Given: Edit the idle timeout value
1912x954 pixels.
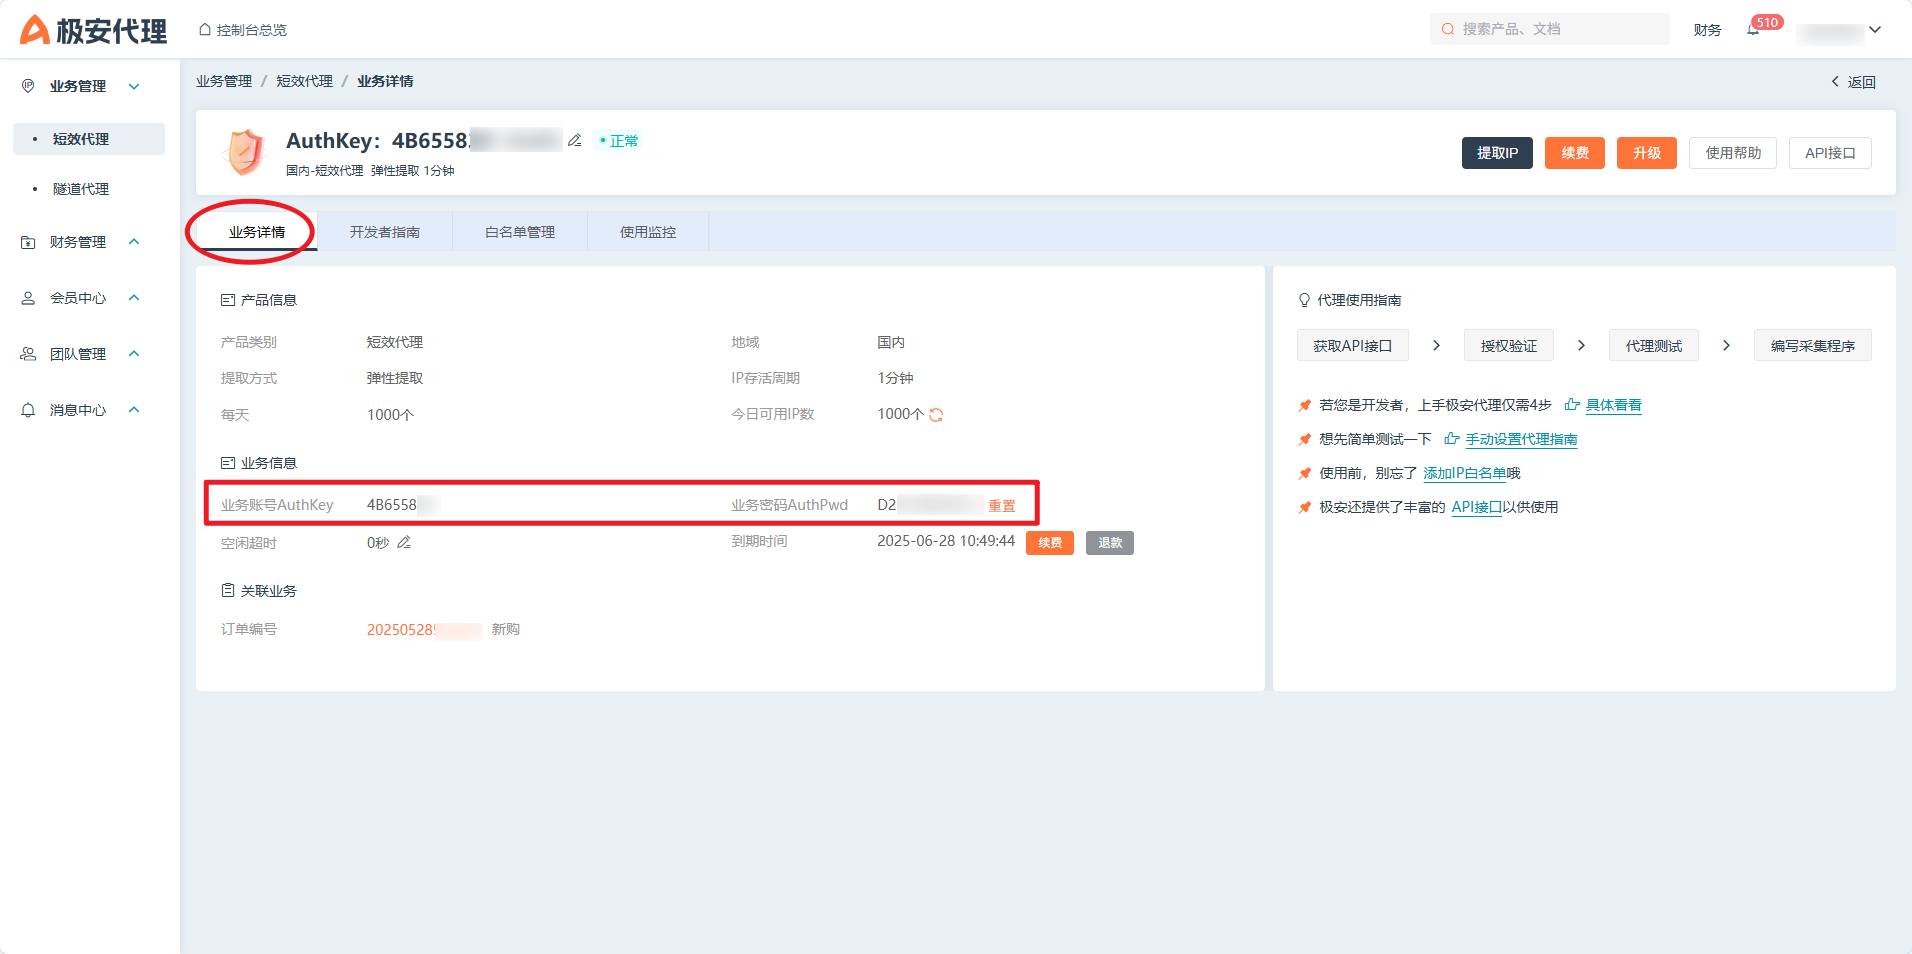Looking at the screenshot, I should point(404,543).
